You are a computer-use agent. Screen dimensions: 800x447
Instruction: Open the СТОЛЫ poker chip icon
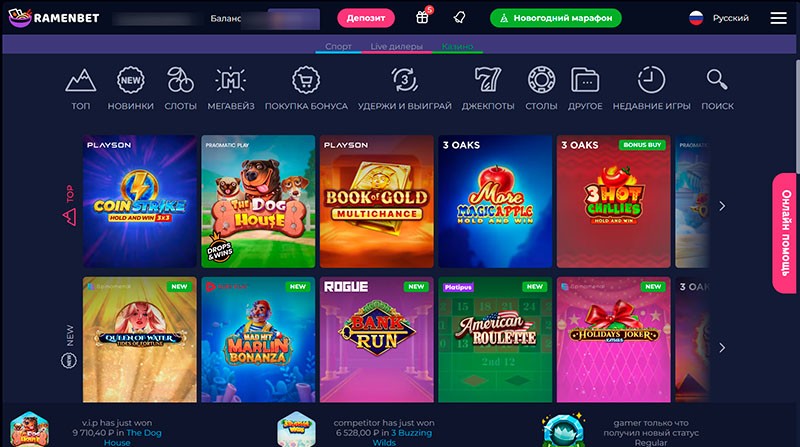541,80
